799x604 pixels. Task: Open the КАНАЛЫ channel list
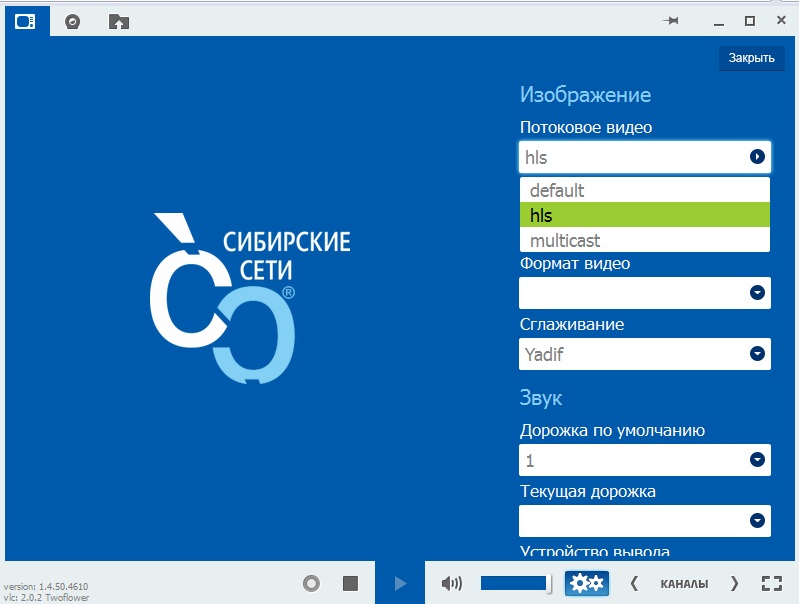[684, 584]
